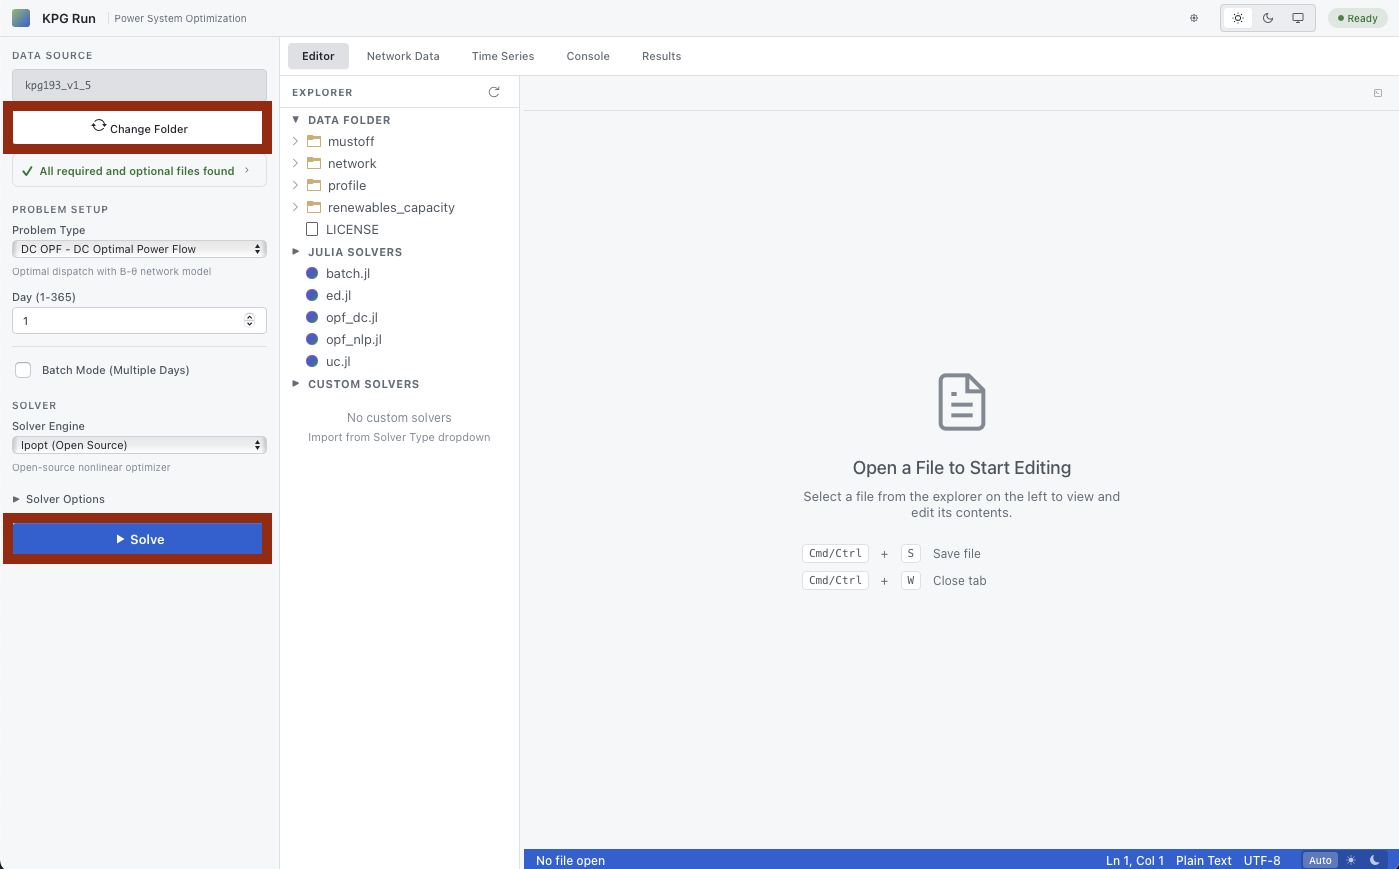Screen dimensions: 1399x869
Task: Click the editor dark theme moon icon in status bar
Action: tap(1374, 860)
